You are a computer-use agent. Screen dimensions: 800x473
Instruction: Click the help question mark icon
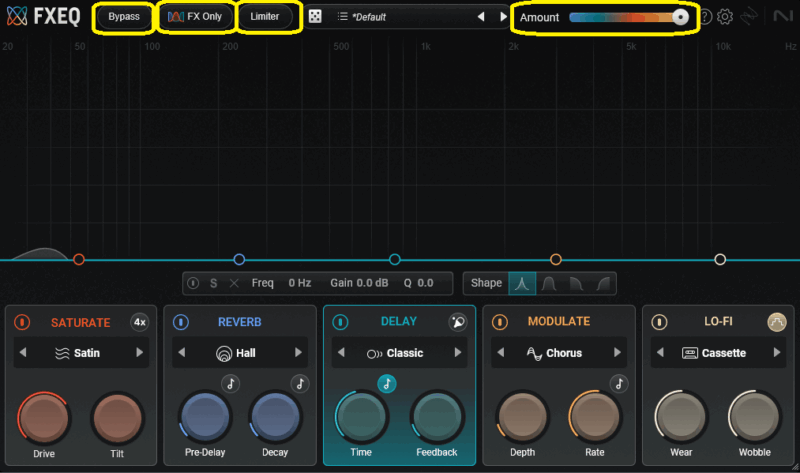[x=705, y=17]
